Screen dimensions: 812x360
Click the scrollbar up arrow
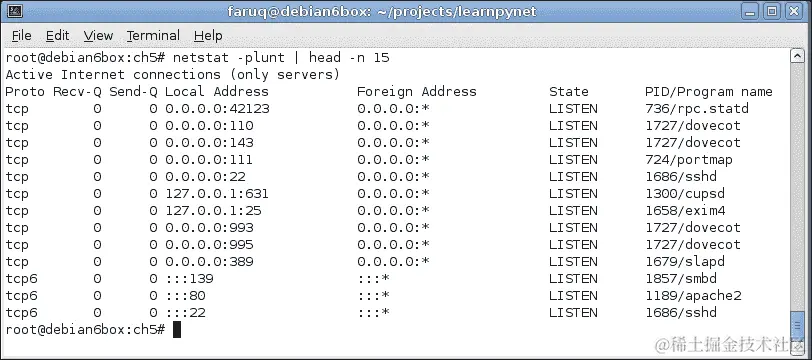(x=797, y=56)
